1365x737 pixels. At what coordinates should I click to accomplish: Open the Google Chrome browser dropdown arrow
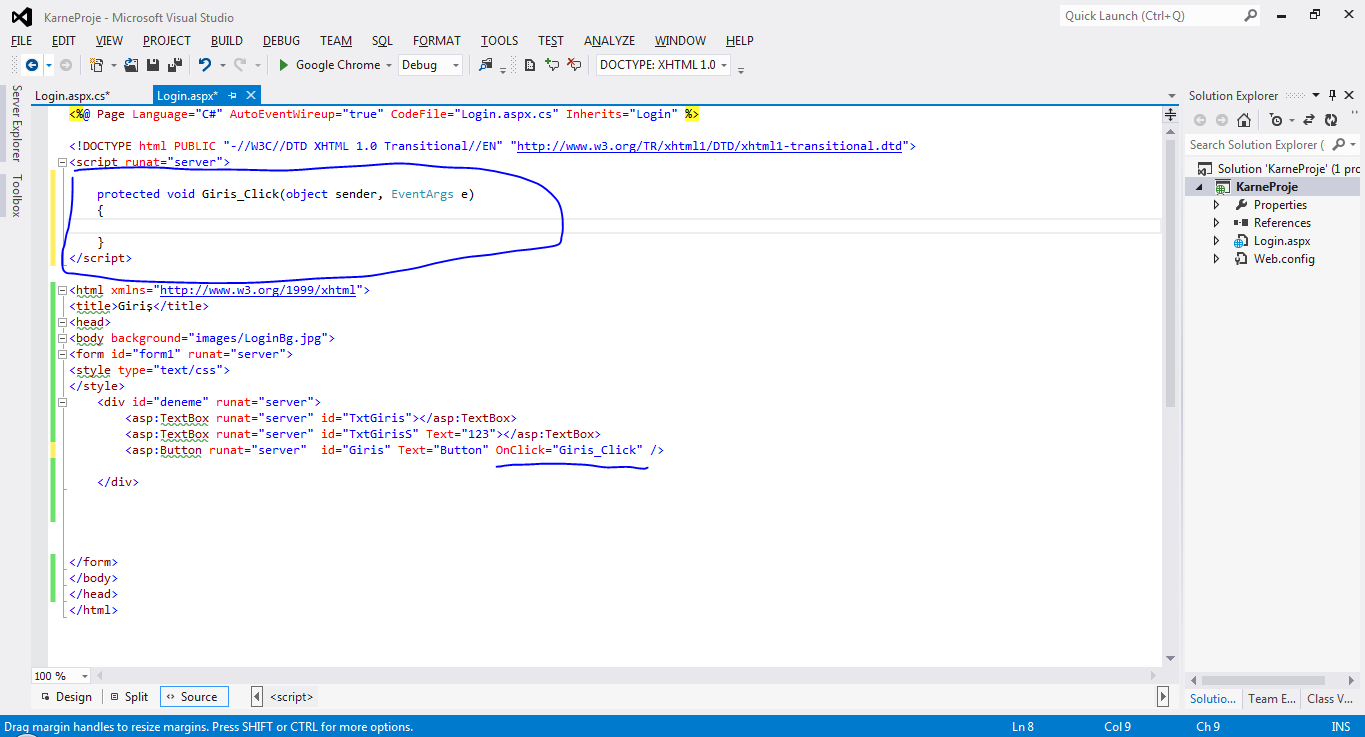[x=389, y=65]
